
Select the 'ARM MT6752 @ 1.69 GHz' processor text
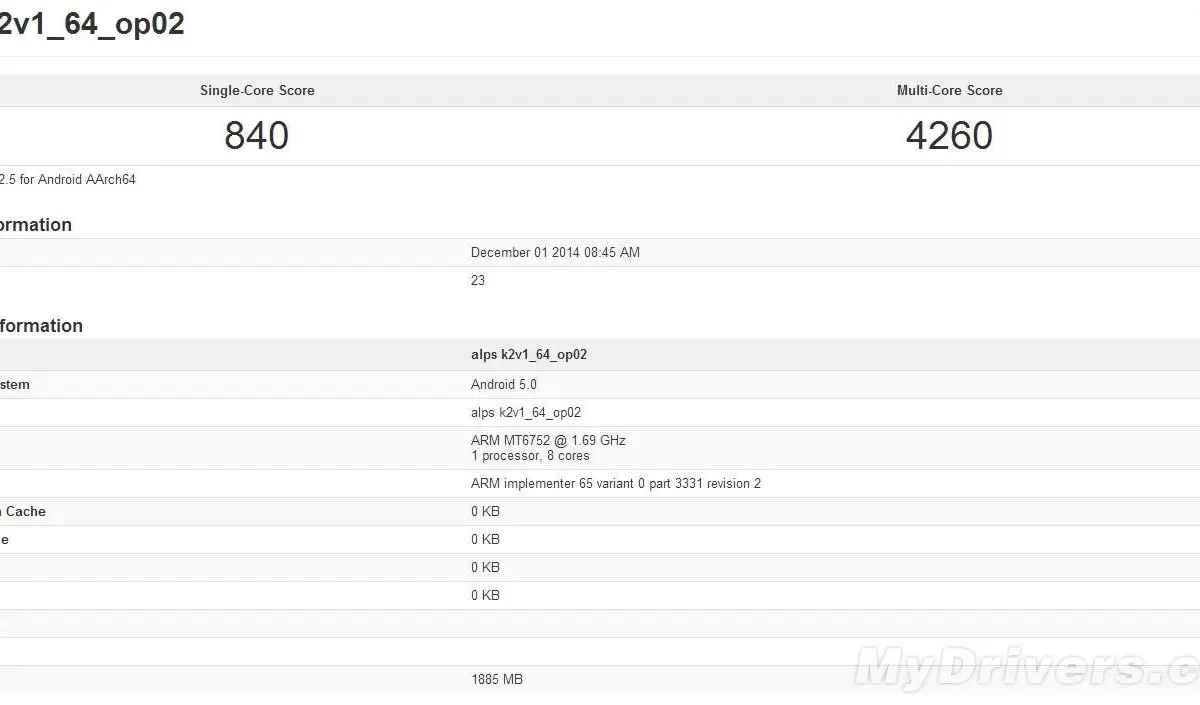coord(548,441)
